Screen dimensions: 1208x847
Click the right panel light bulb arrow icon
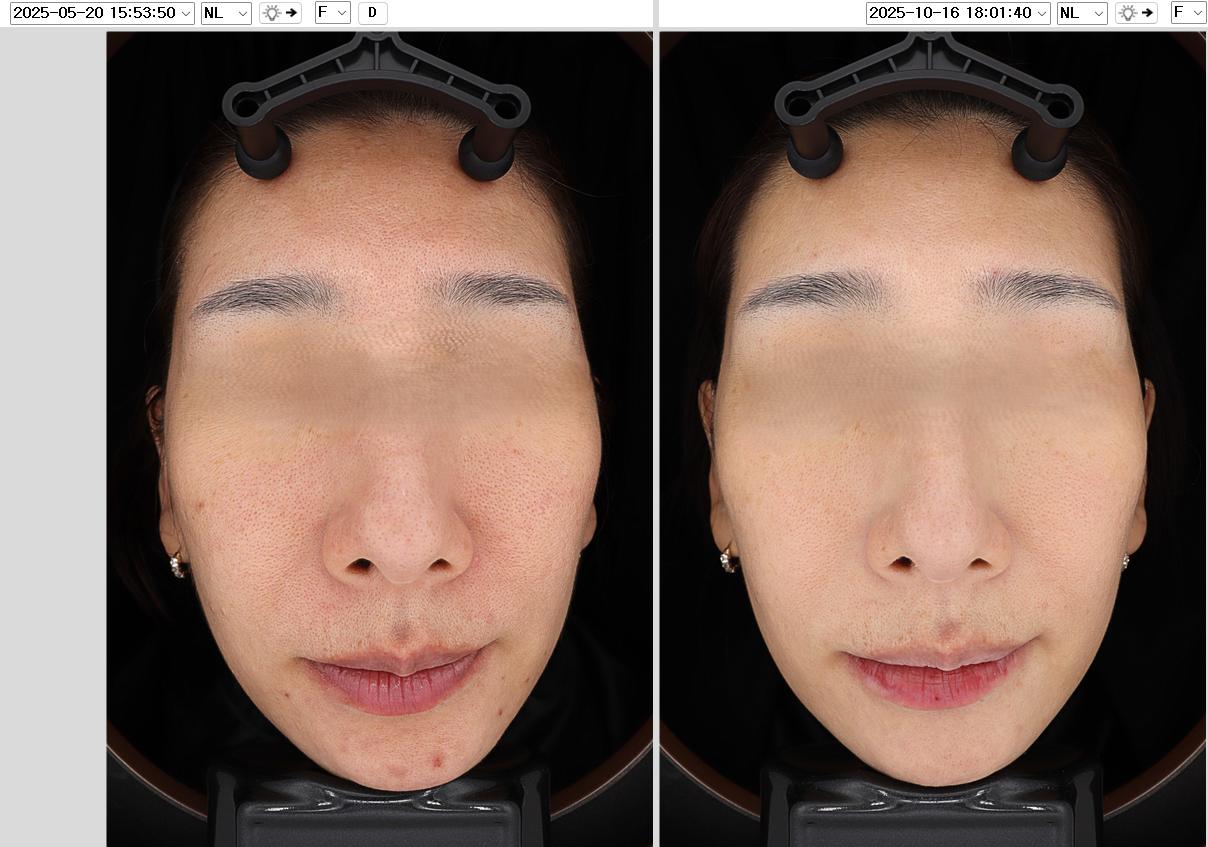point(1136,13)
